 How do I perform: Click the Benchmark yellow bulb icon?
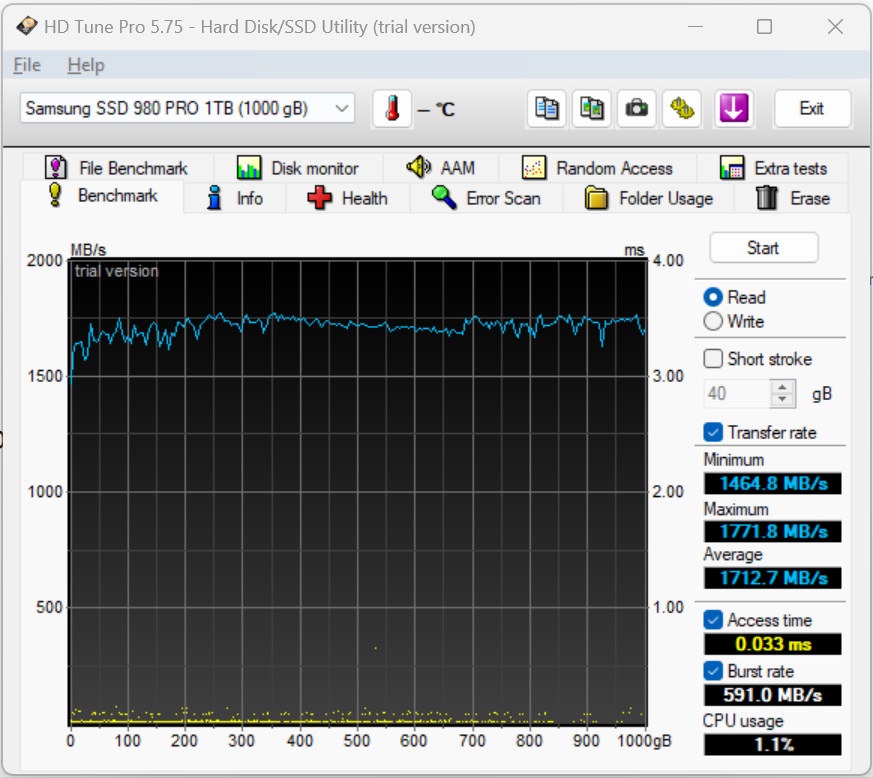55,195
